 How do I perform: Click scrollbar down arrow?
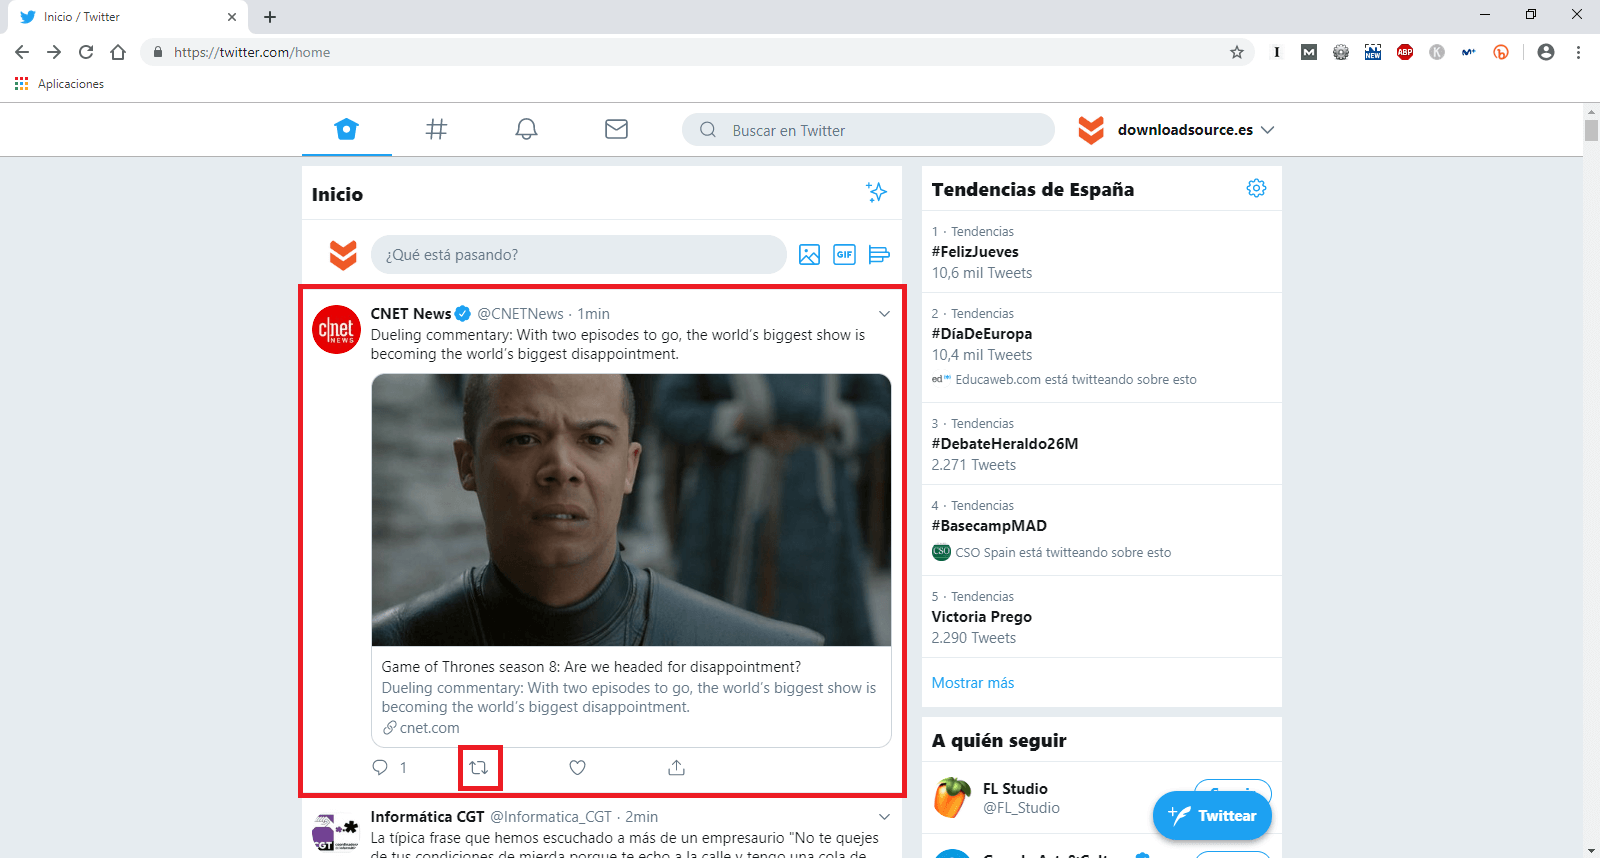pos(1591,849)
